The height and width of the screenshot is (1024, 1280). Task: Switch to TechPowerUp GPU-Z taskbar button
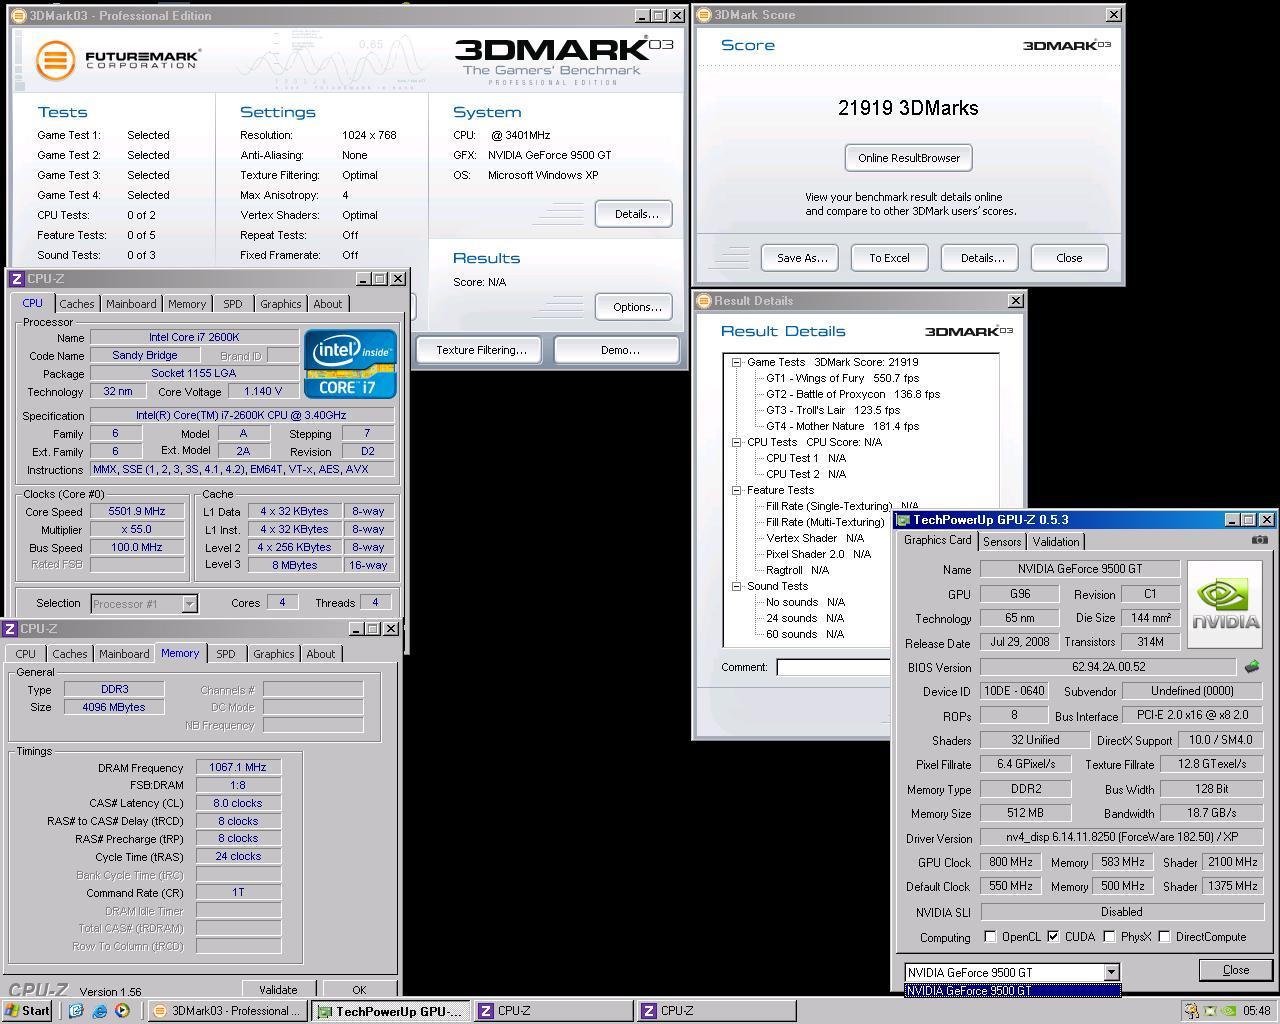coord(390,1011)
